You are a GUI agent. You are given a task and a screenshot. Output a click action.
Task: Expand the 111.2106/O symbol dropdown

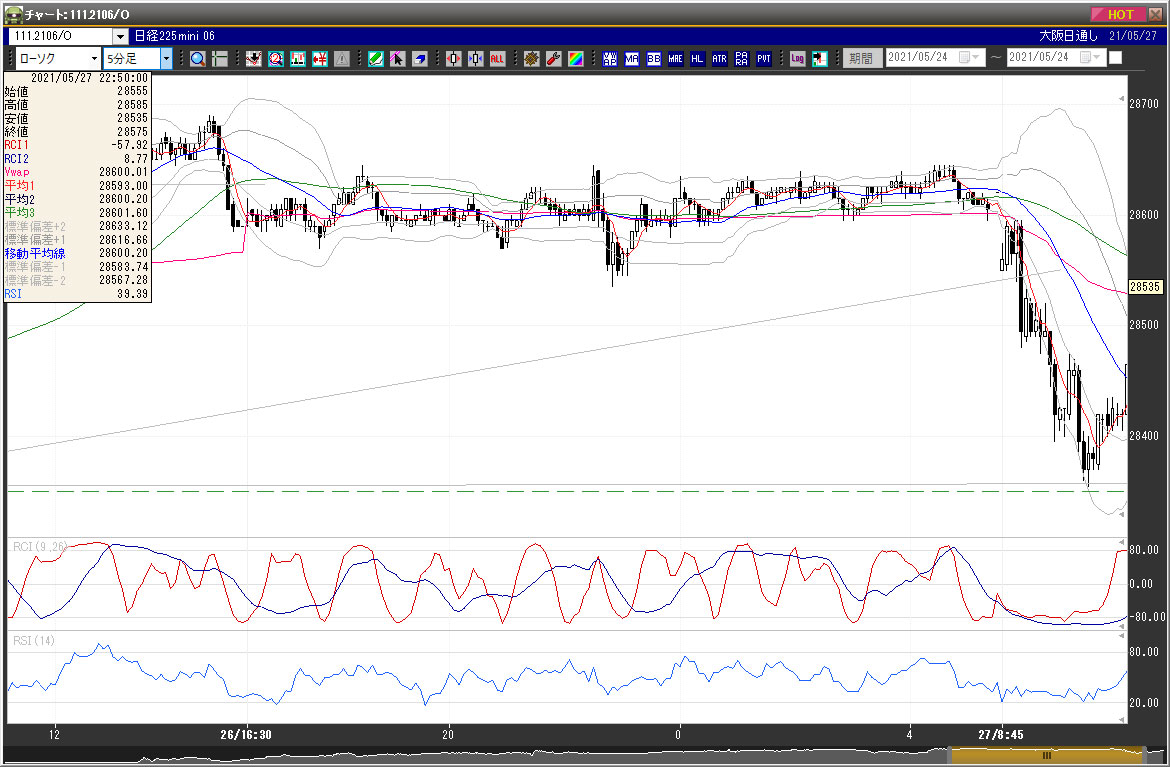120,36
